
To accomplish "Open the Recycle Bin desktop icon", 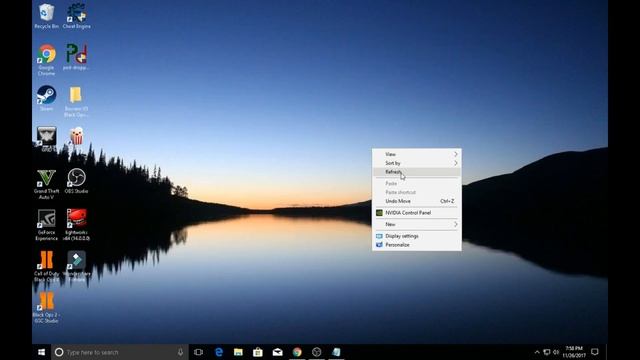I will 47,16.
